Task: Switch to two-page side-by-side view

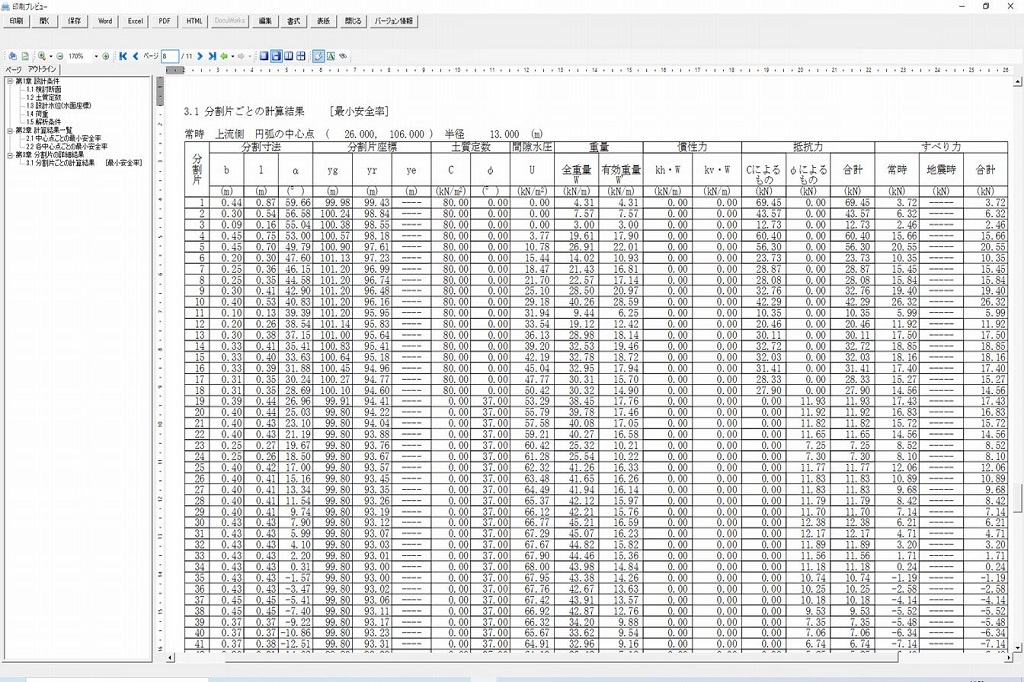Action: tap(289, 56)
